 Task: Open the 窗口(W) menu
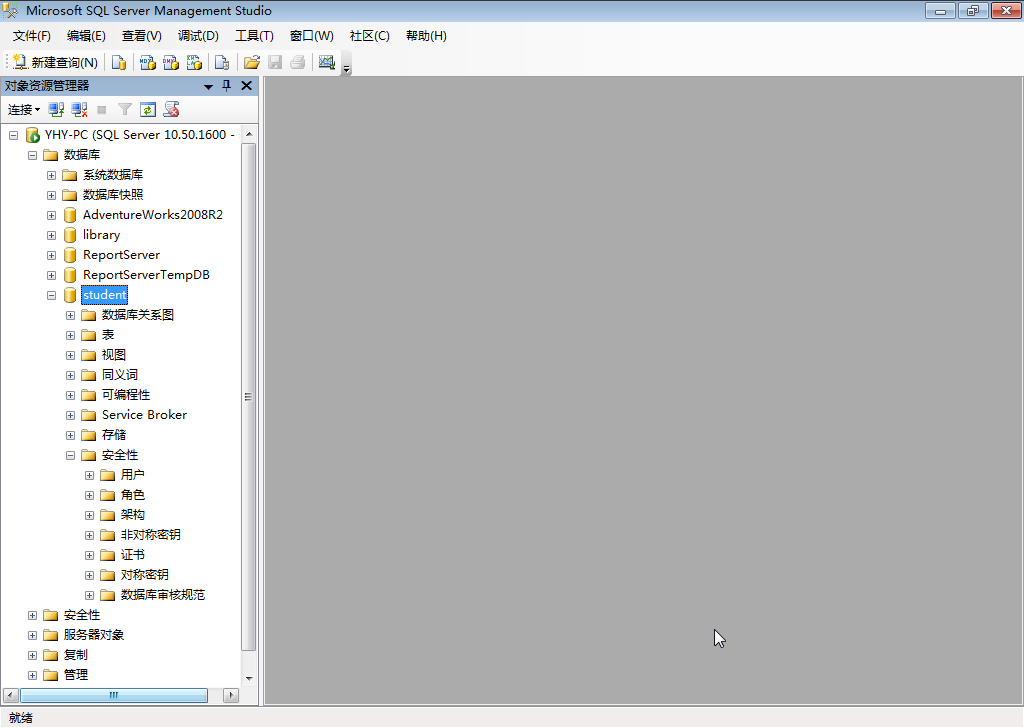tap(312, 36)
